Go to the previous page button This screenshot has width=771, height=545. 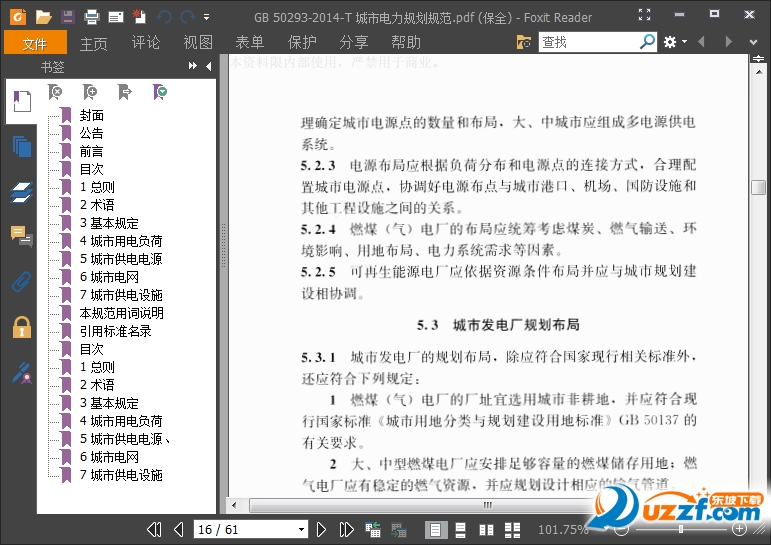(x=179, y=529)
